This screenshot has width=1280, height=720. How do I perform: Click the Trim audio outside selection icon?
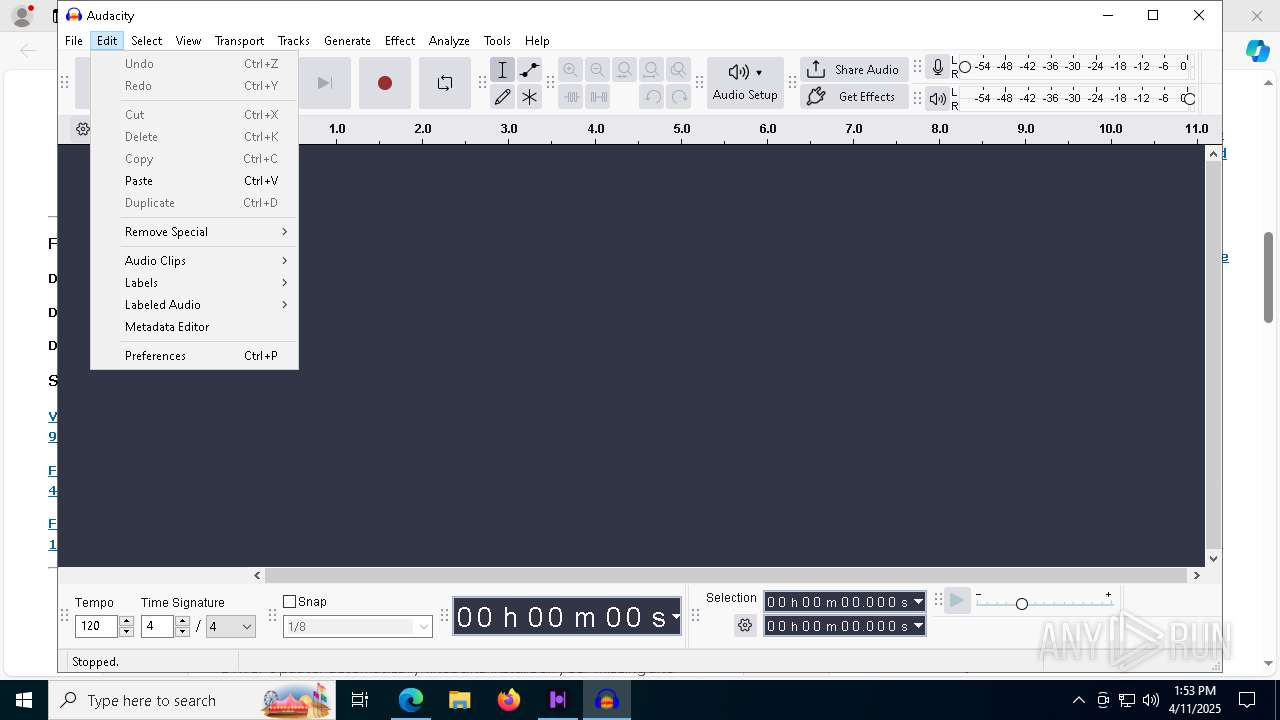point(571,97)
